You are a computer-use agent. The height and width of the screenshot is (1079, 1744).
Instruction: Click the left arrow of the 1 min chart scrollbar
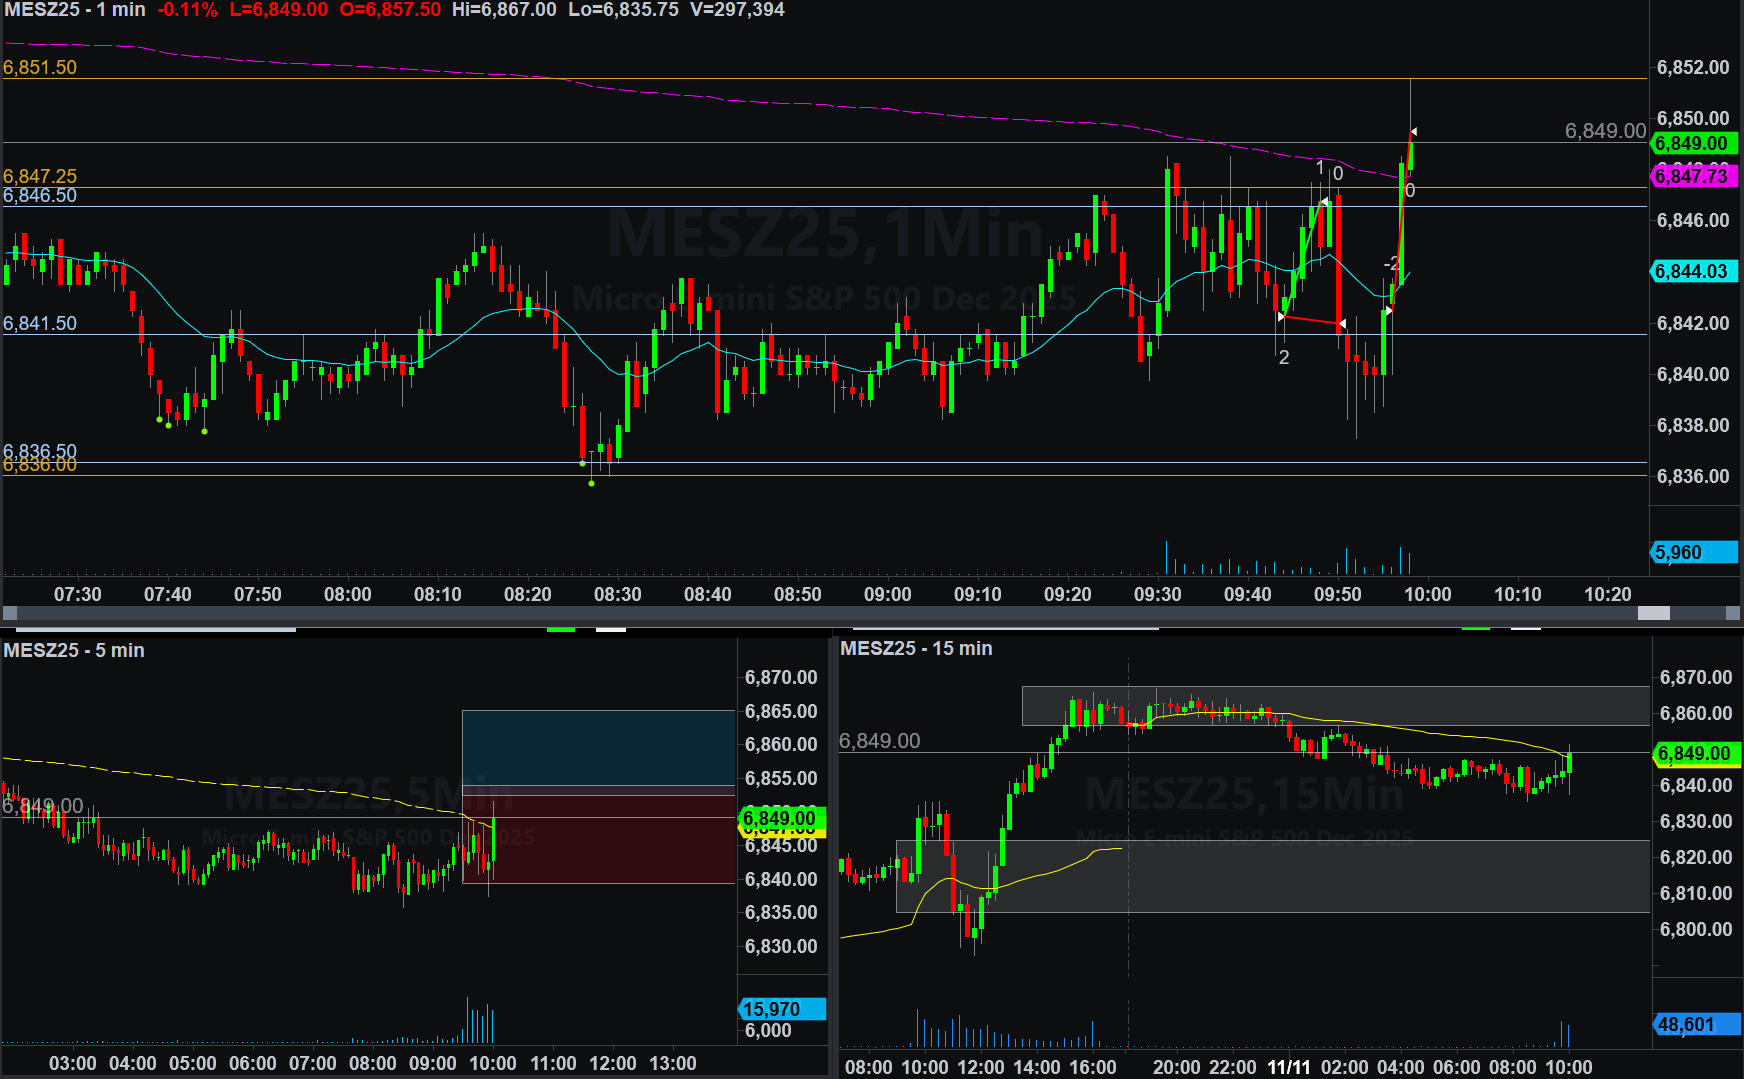coord(10,613)
